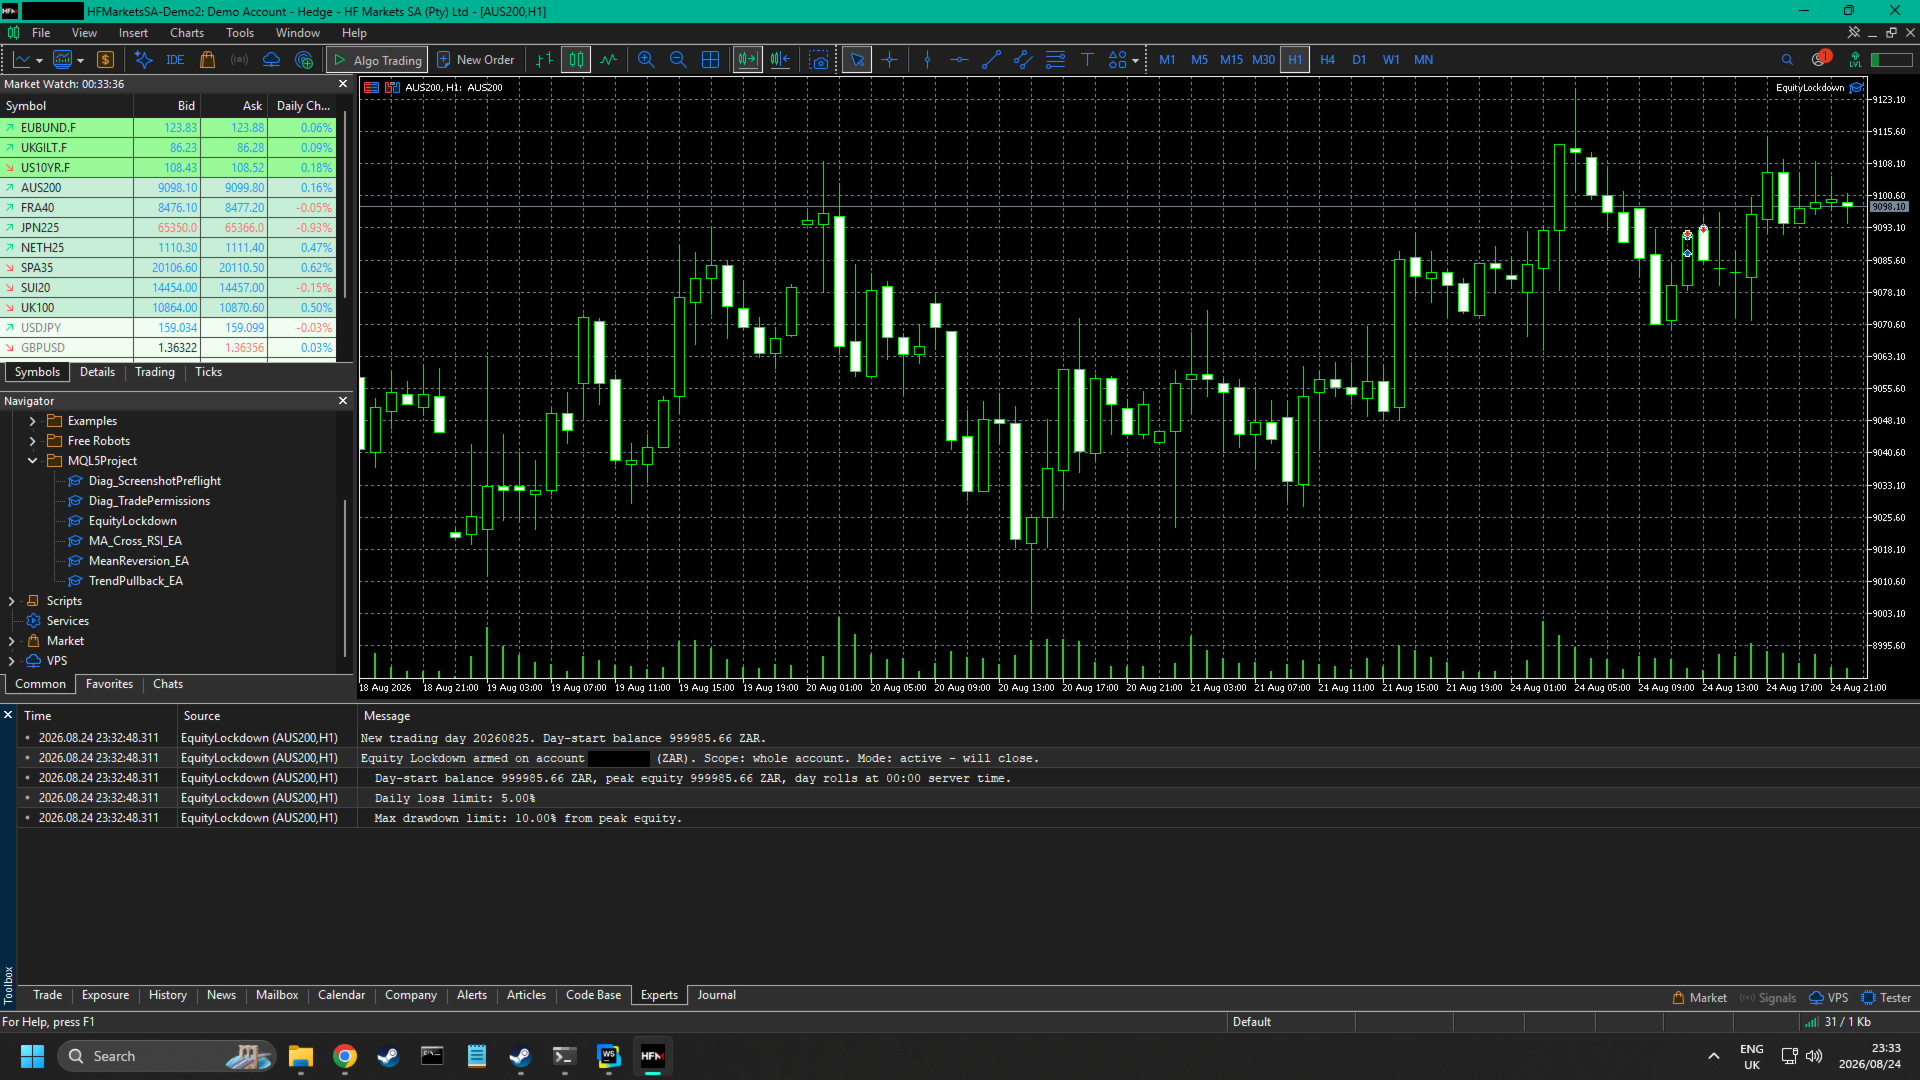Image resolution: width=1920 pixels, height=1080 pixels.
Task: Open the tile windows grid icon
Action: click(x=711, y=60)
